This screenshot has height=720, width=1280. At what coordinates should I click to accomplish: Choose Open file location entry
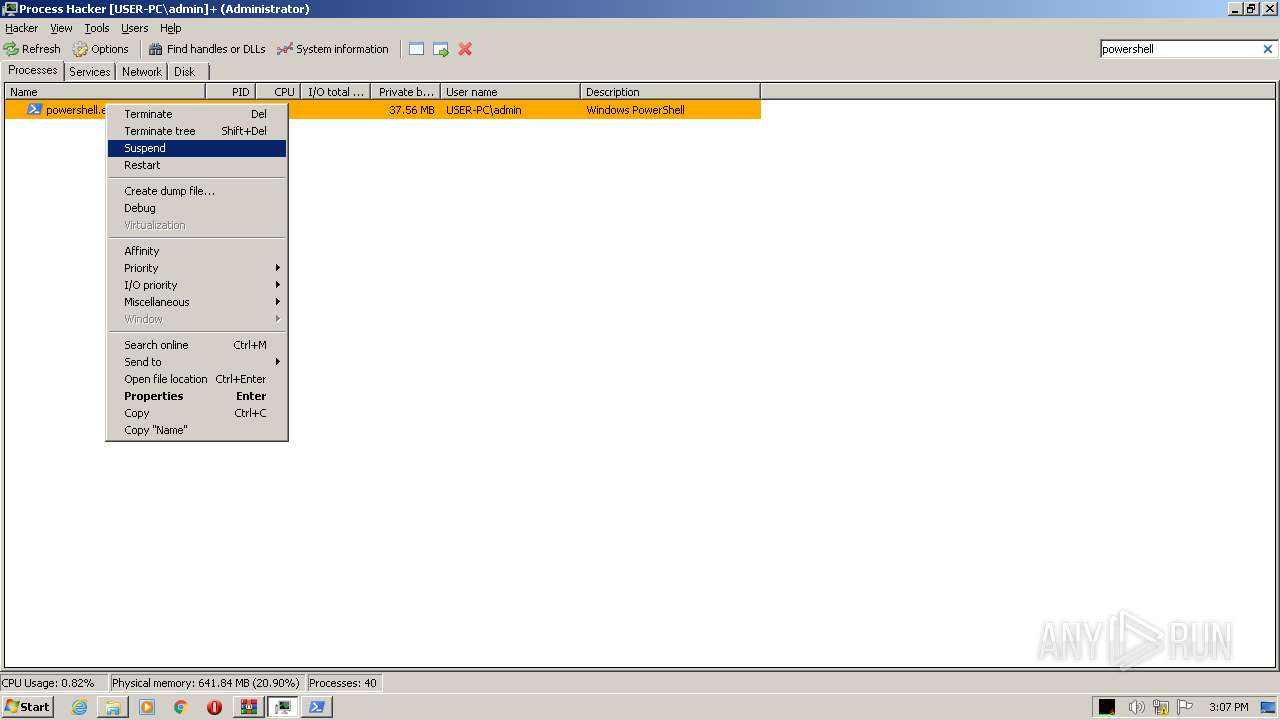click(197, 379)
